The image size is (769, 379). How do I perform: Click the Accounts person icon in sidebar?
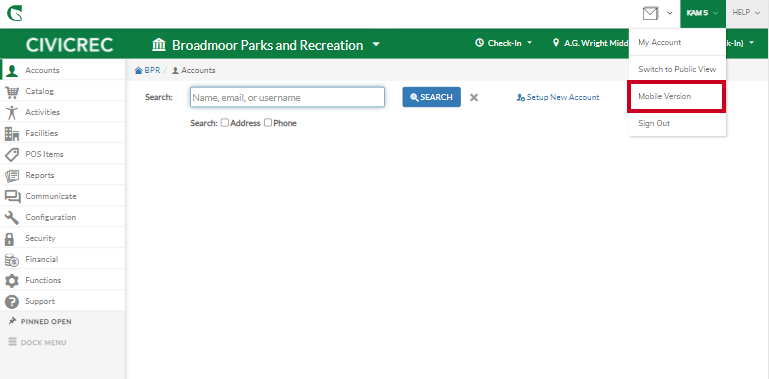(12, 71)
